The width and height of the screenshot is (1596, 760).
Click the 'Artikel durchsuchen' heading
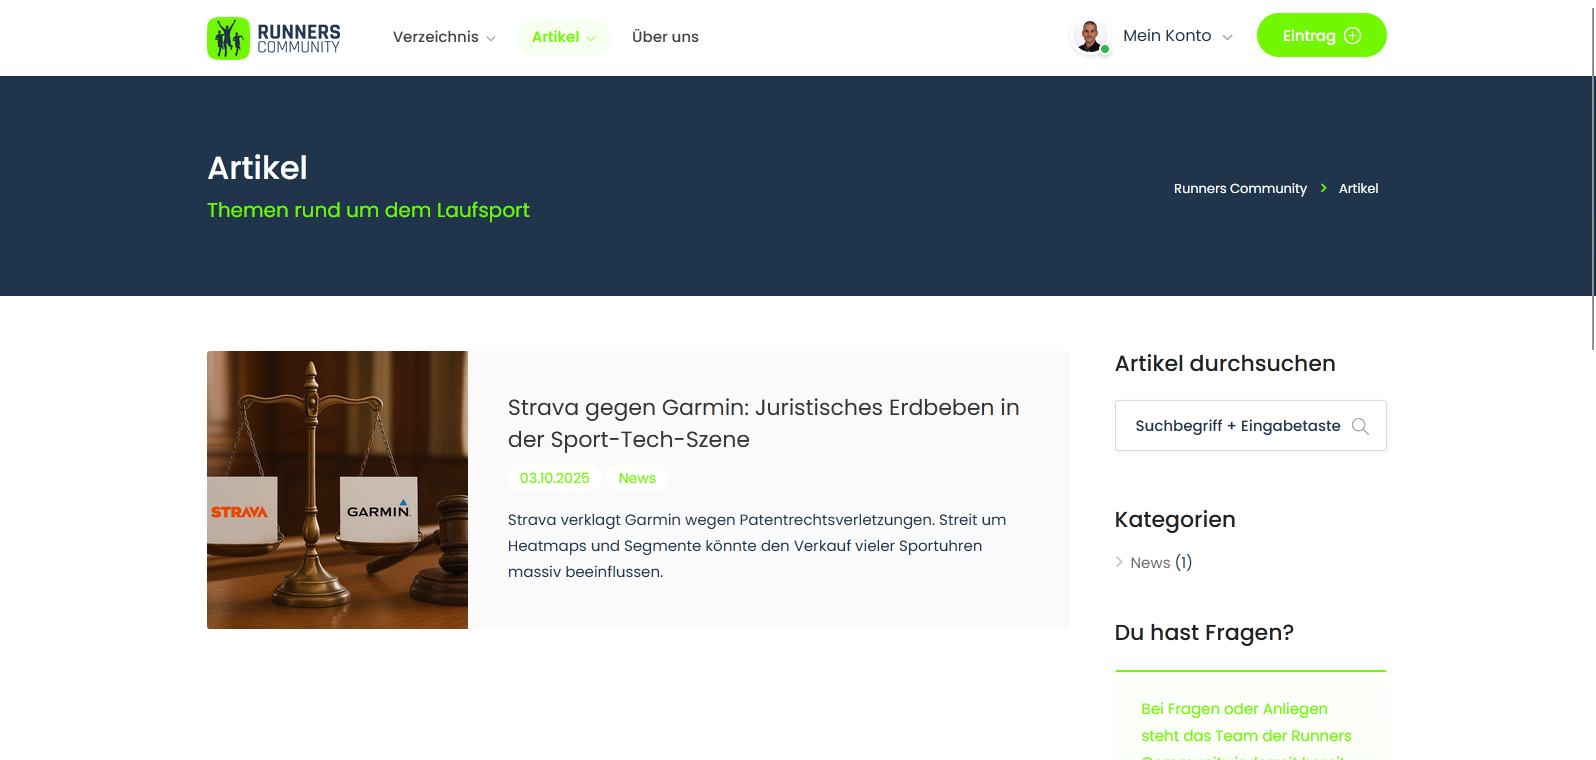[x=1225, y=364]
